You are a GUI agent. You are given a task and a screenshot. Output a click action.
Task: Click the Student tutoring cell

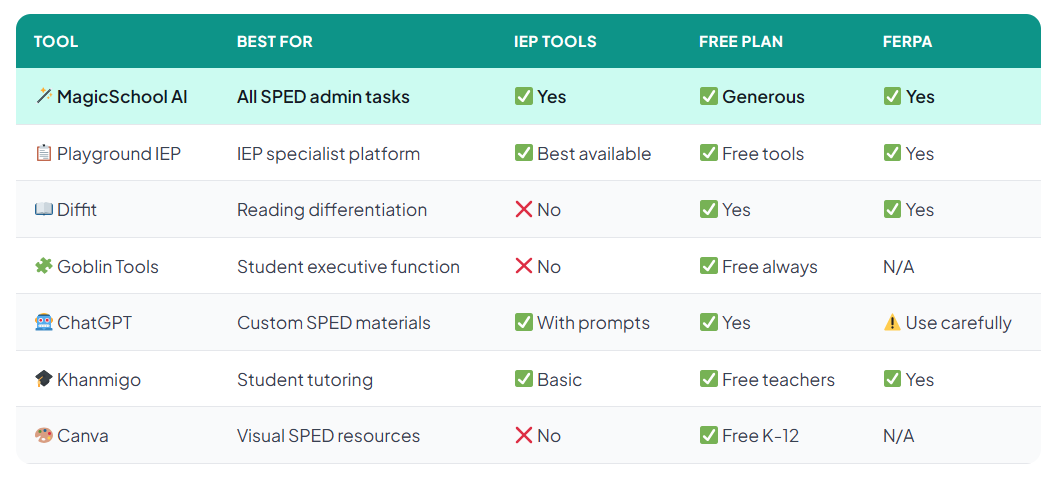305,380
